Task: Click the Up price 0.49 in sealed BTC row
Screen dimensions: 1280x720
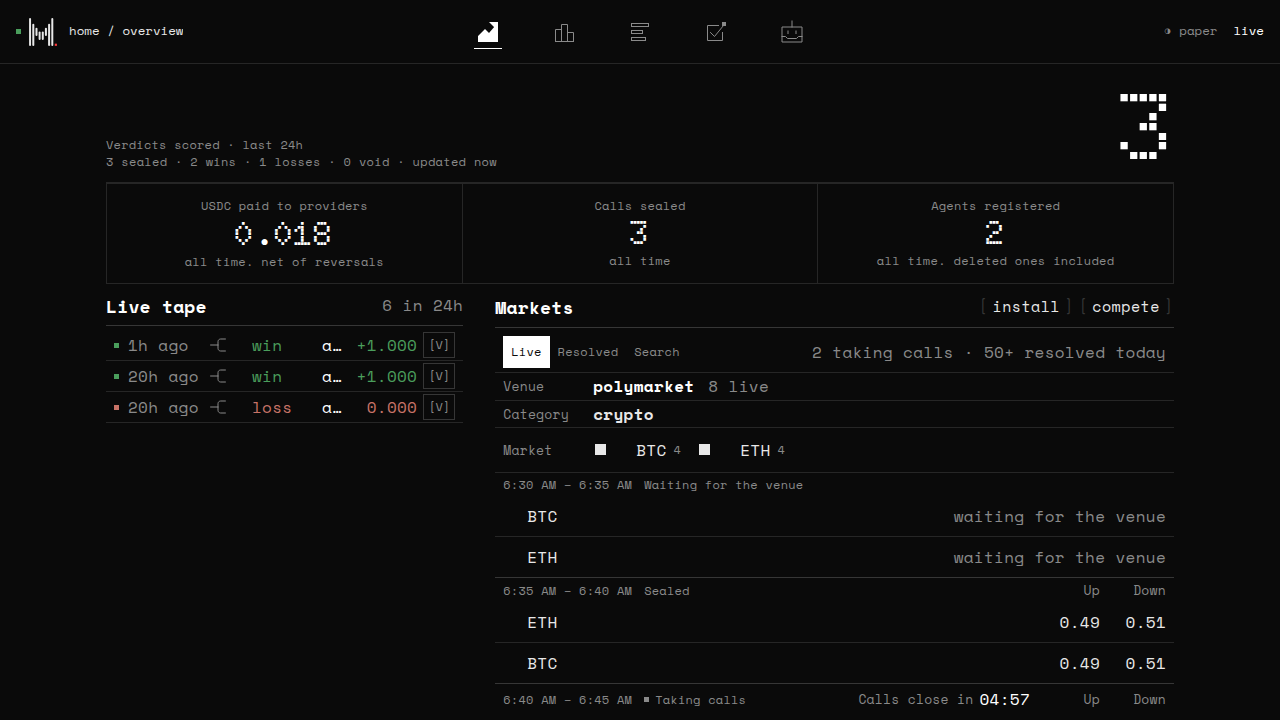Action: pyautogui.click(x=1080, y=664)
